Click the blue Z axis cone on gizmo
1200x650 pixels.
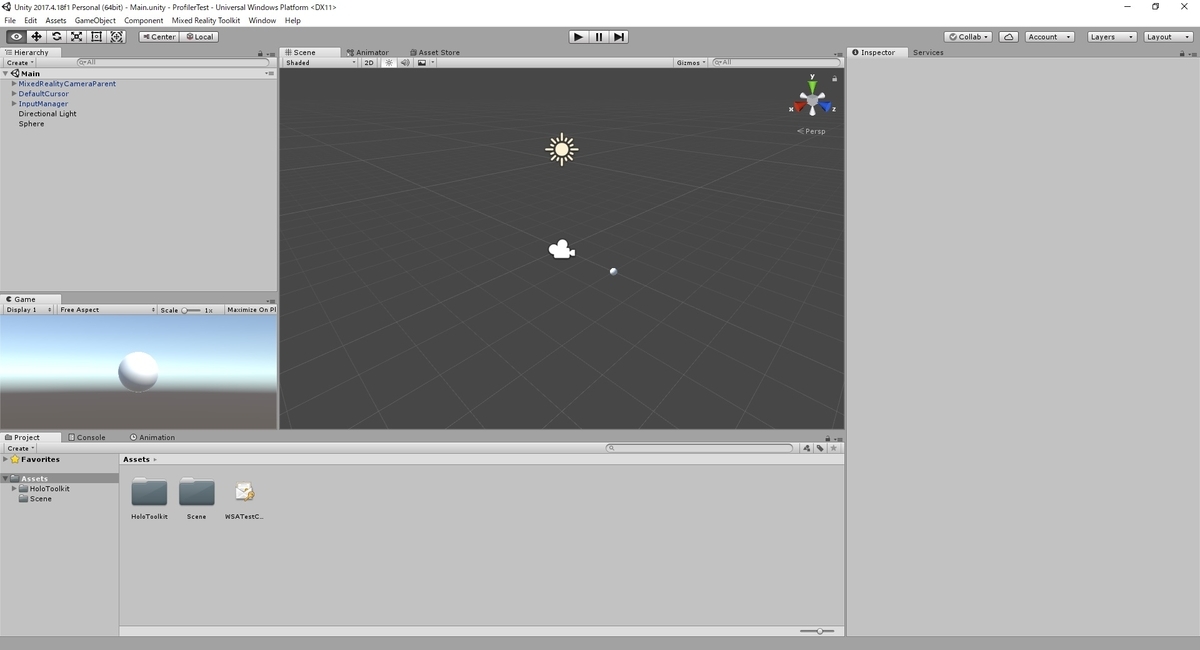coord(826,106)
